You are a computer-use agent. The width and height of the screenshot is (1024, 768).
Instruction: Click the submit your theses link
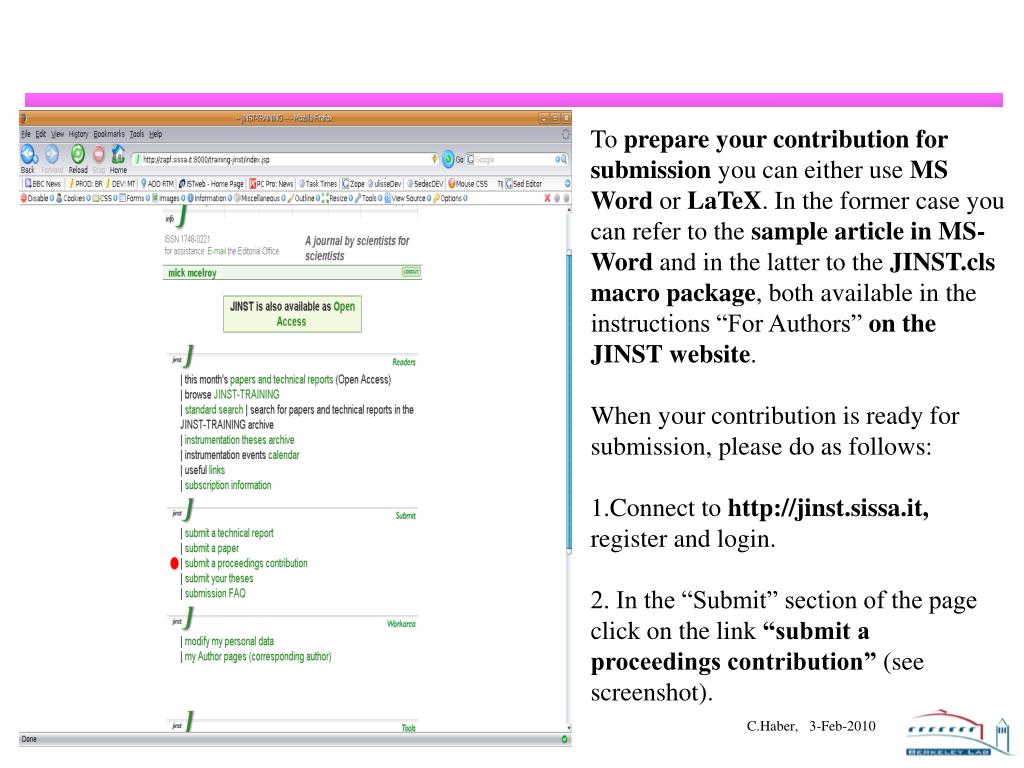point(219,578)
